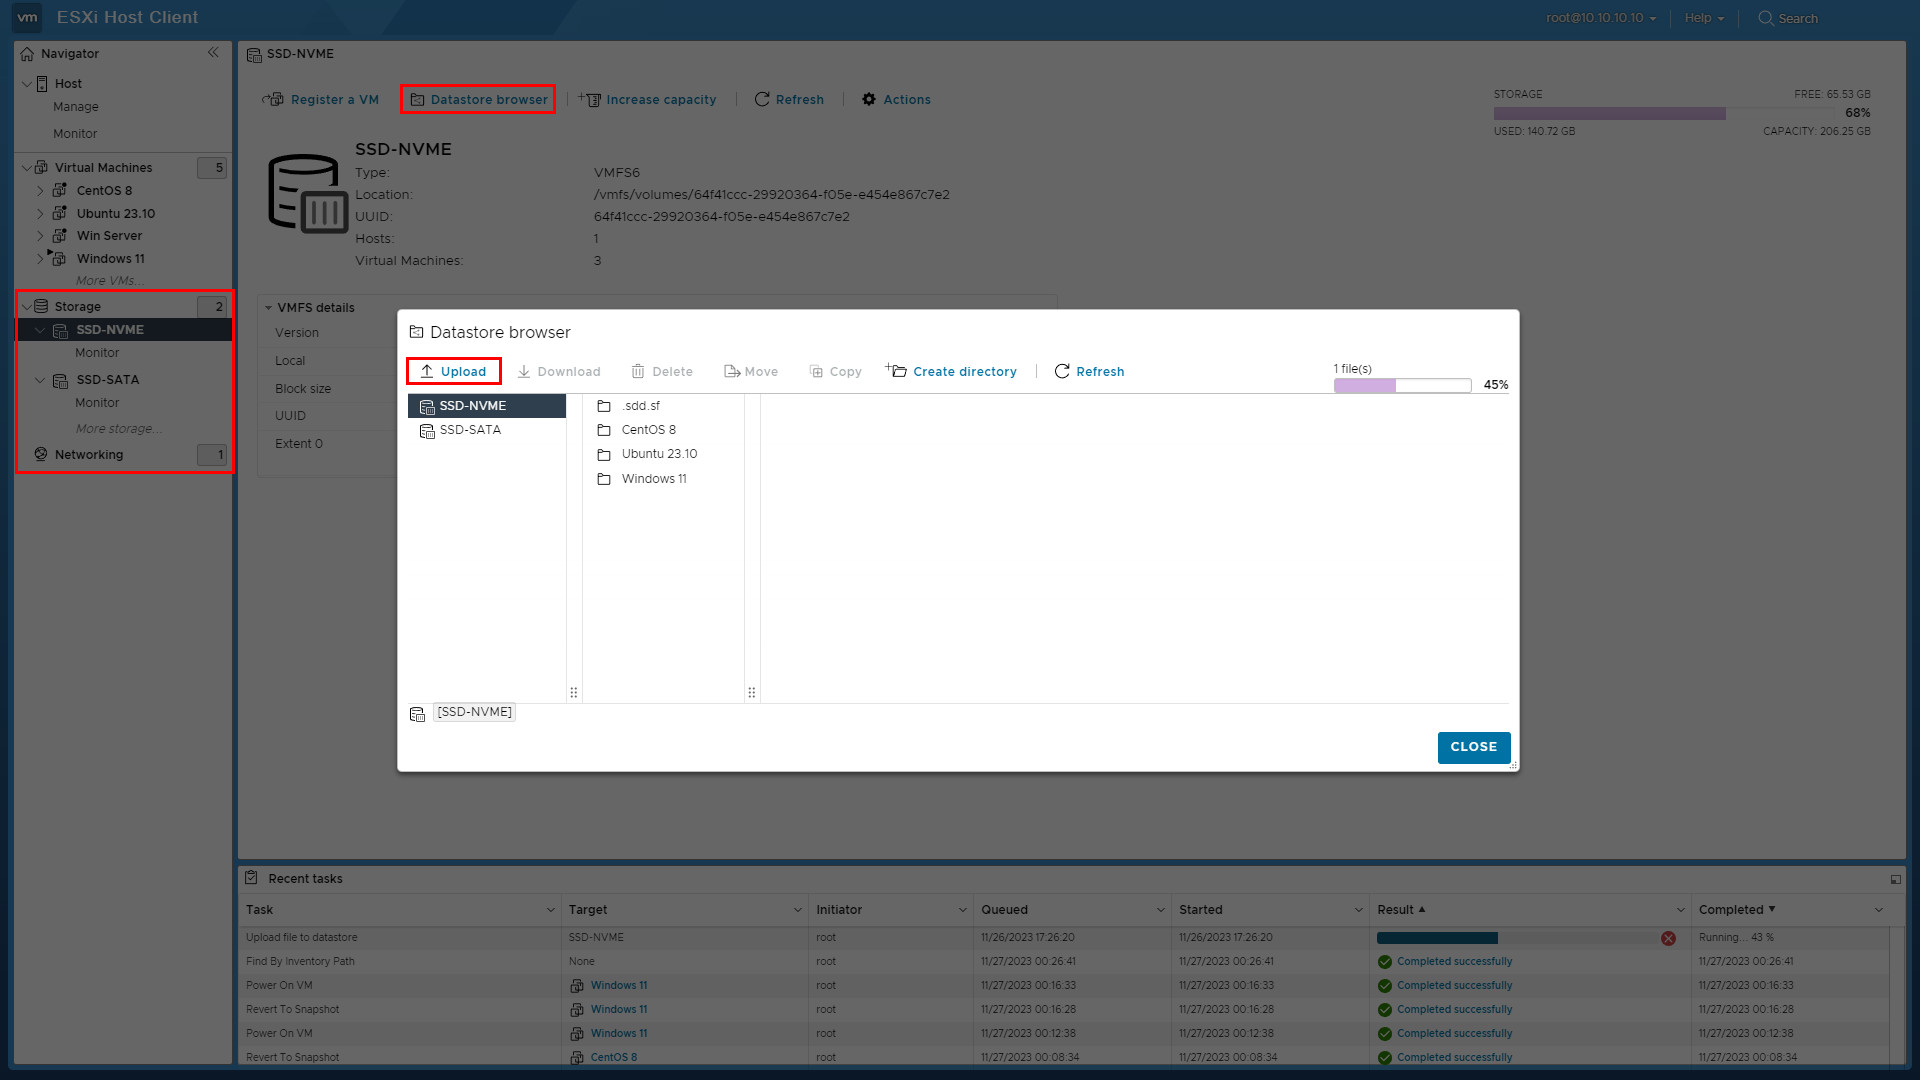The image size is (1920, 1080).
Task: Select SSD-SATA datastore in browser
Action: [x=470, y=430]
